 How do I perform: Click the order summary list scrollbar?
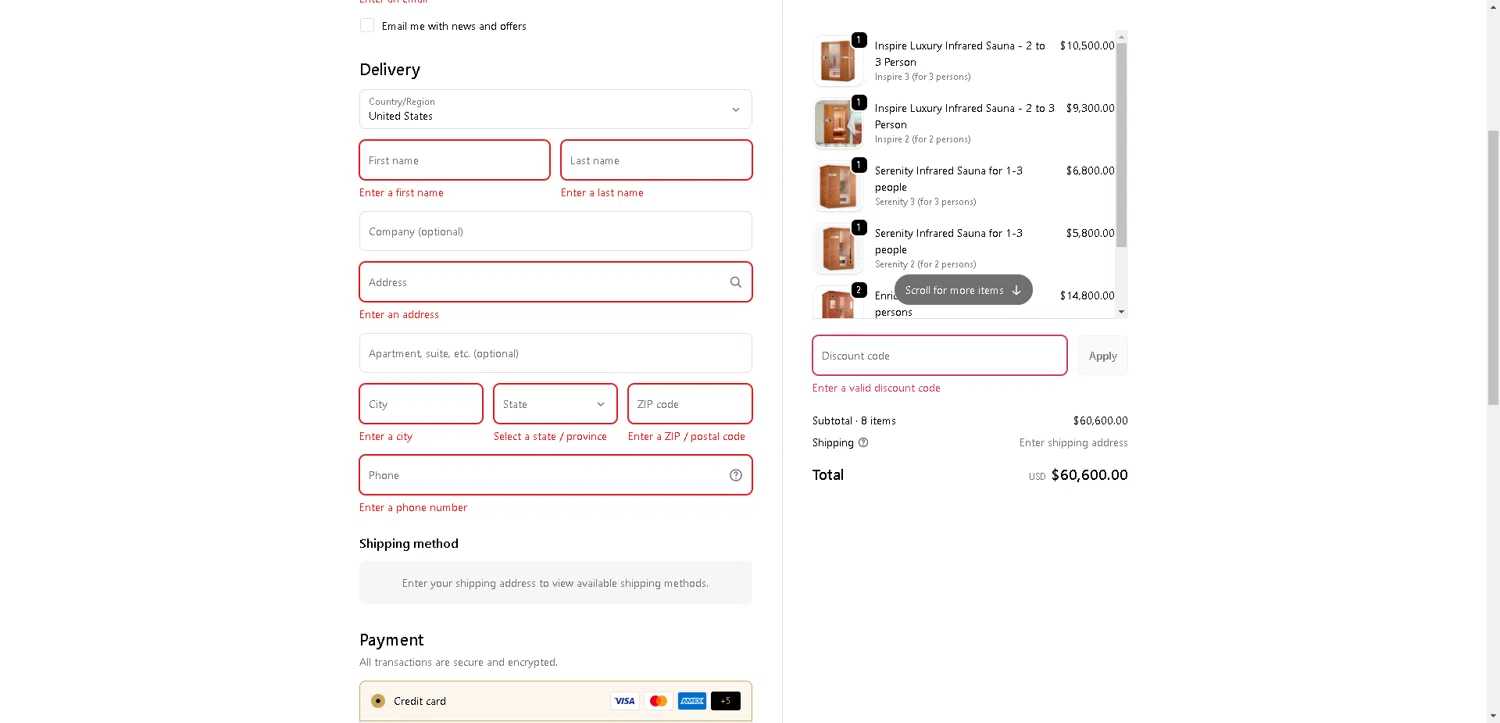coord(1121,145)
